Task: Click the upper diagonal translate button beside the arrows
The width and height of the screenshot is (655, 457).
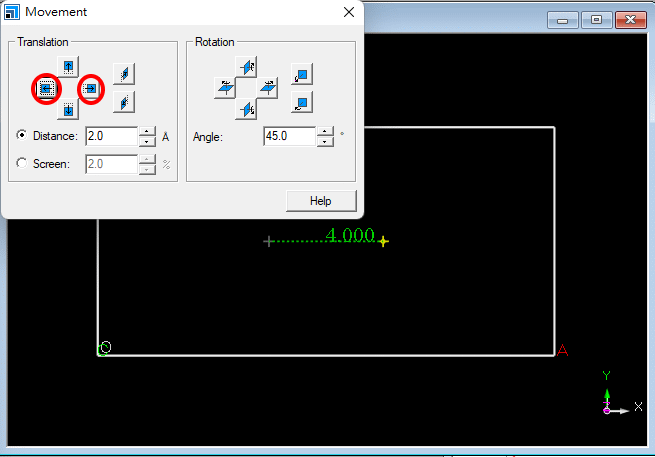Action: [x=124, y=73]
